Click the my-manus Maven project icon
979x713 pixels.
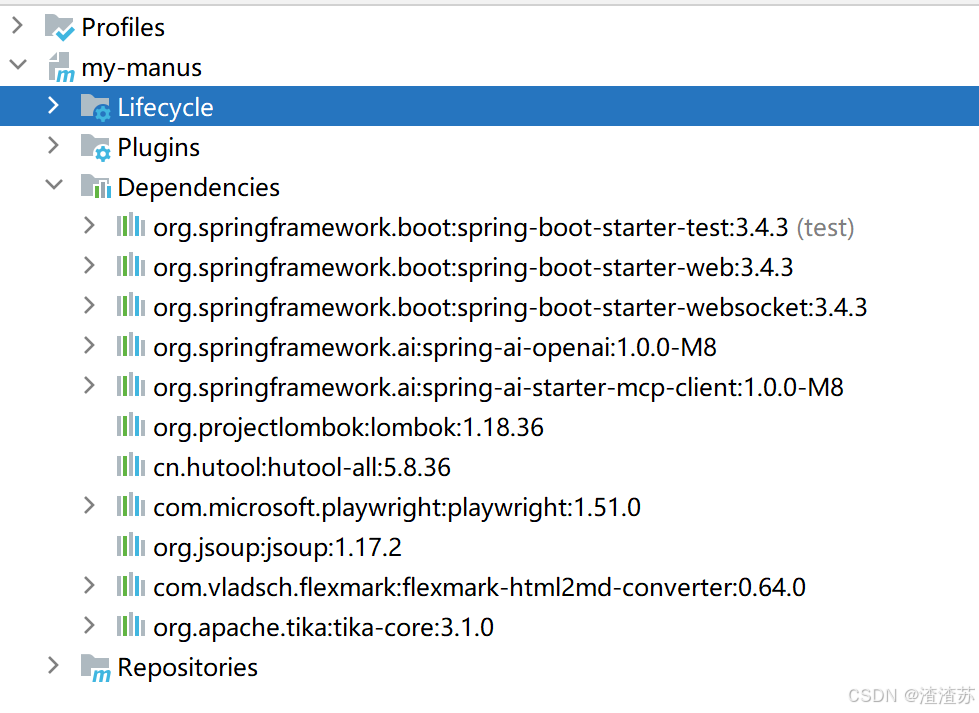tap(61, 67)
